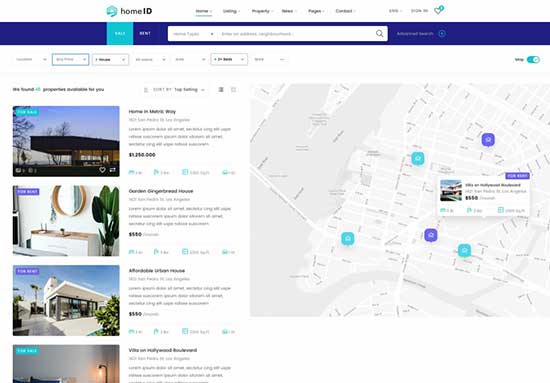Click photo count icon on Metric Way image
Screen dimensions: 550x383
point(18,170)
